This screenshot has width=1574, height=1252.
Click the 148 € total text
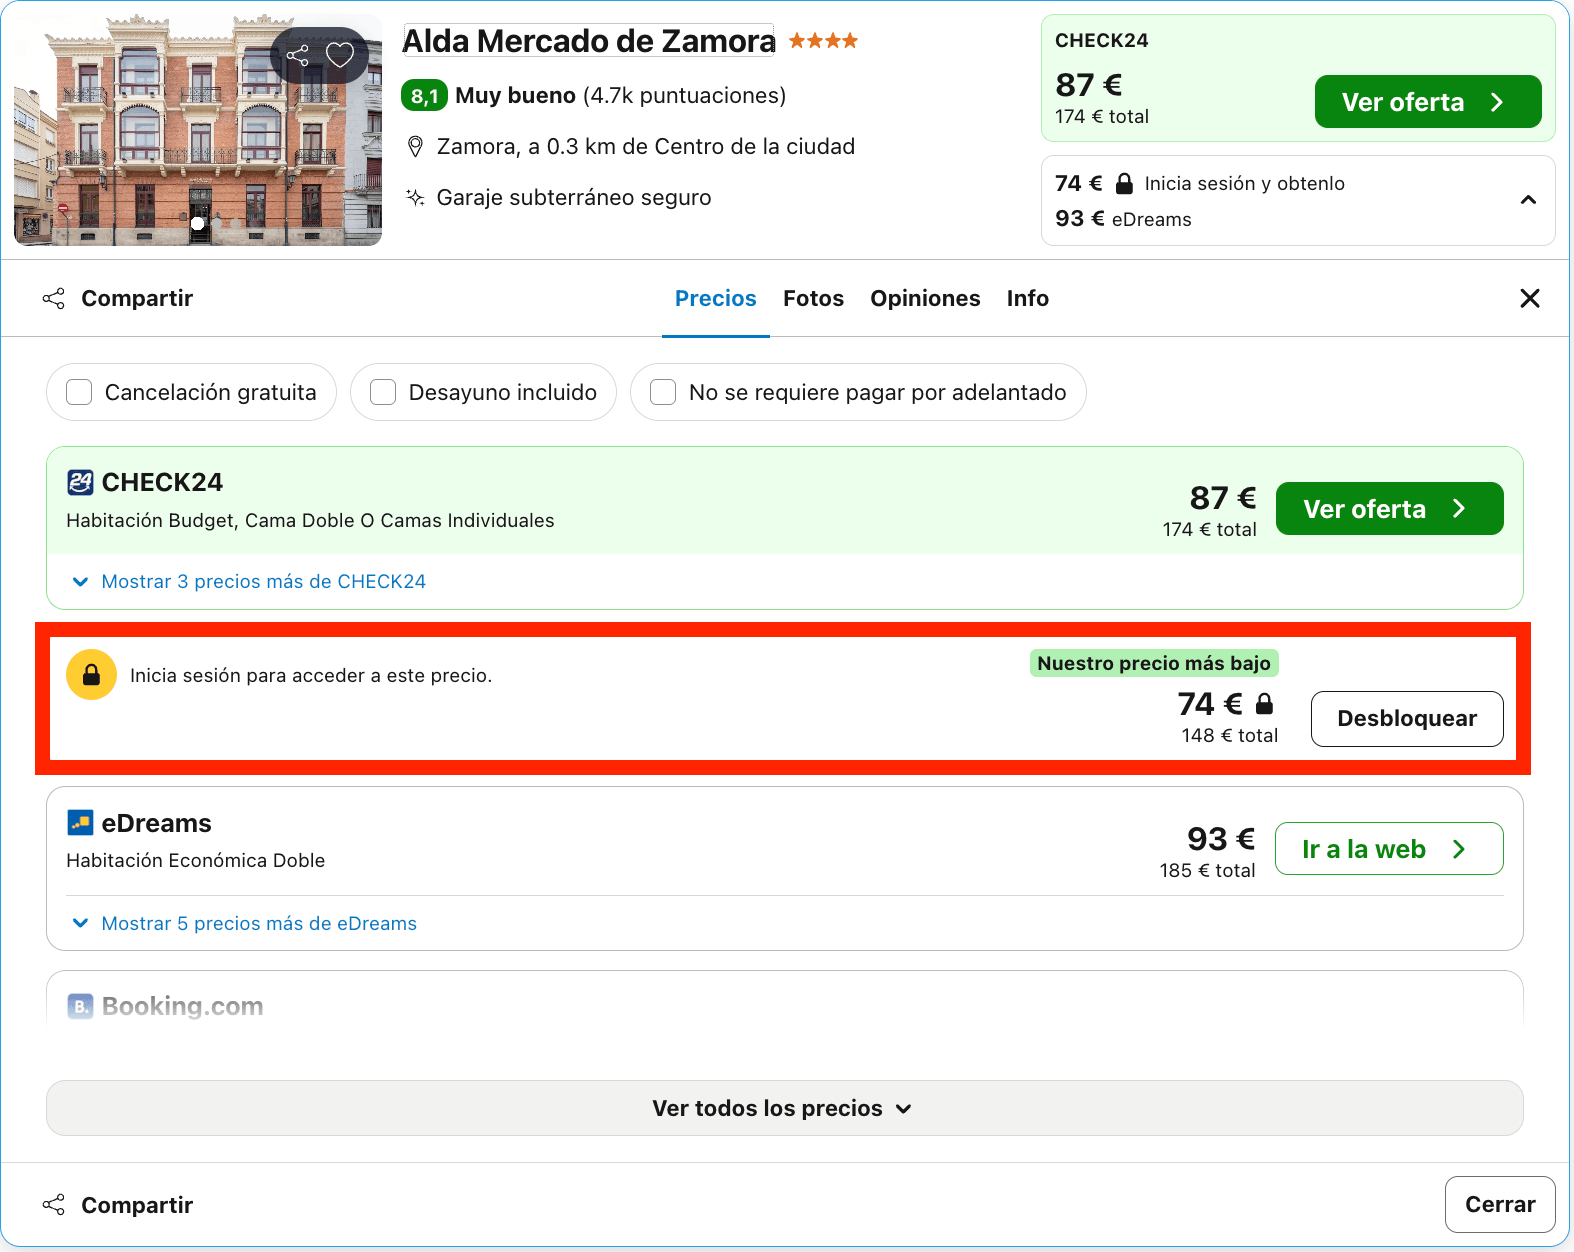pyautogui.click(x=1229, y=735)
